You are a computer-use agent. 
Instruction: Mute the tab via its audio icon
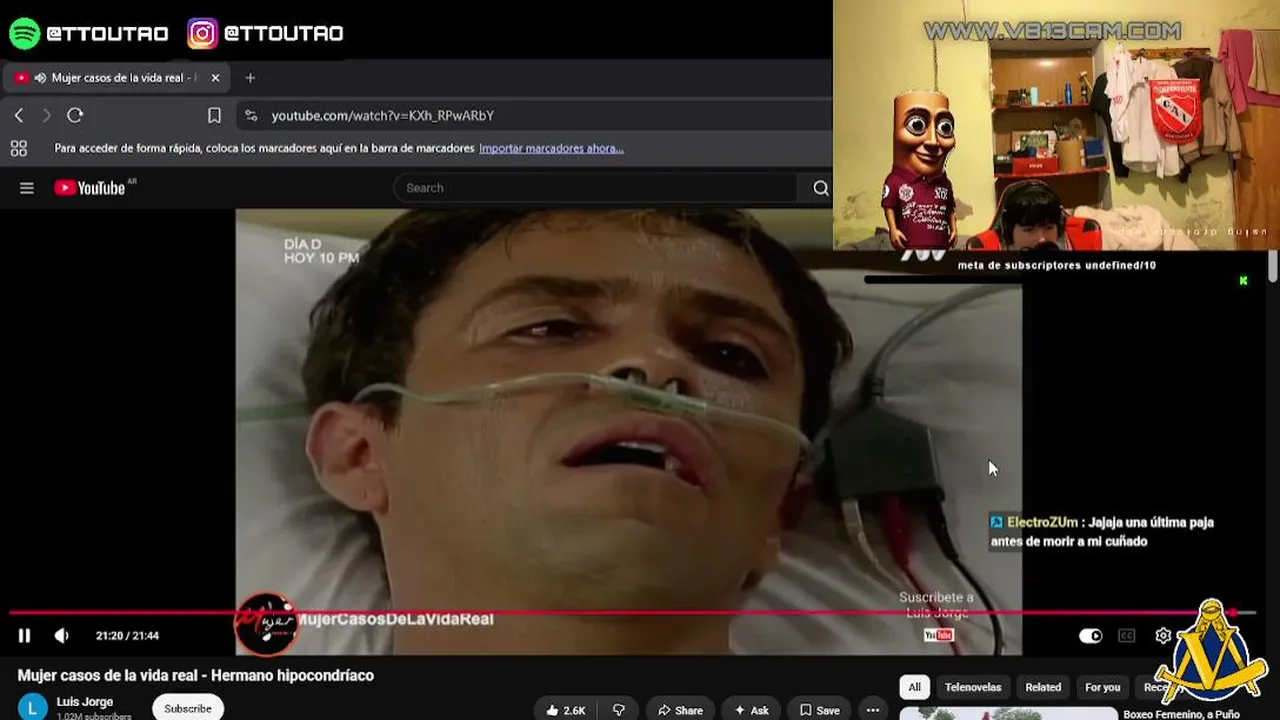pos(40,78)
